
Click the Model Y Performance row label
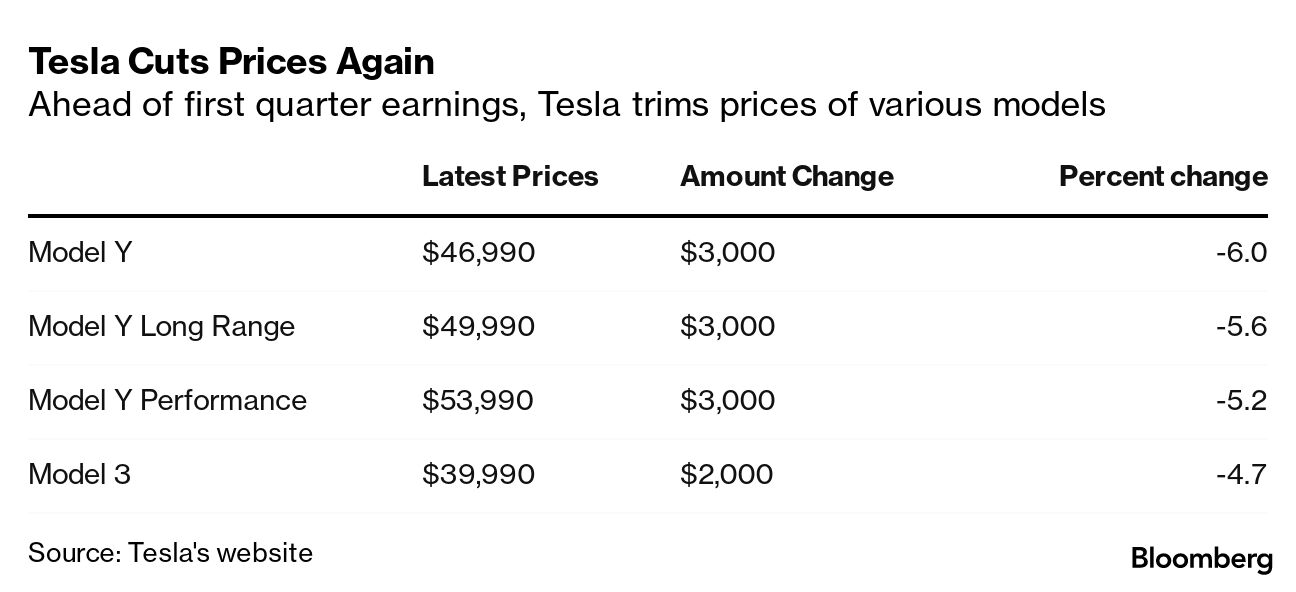click(167, 400)
